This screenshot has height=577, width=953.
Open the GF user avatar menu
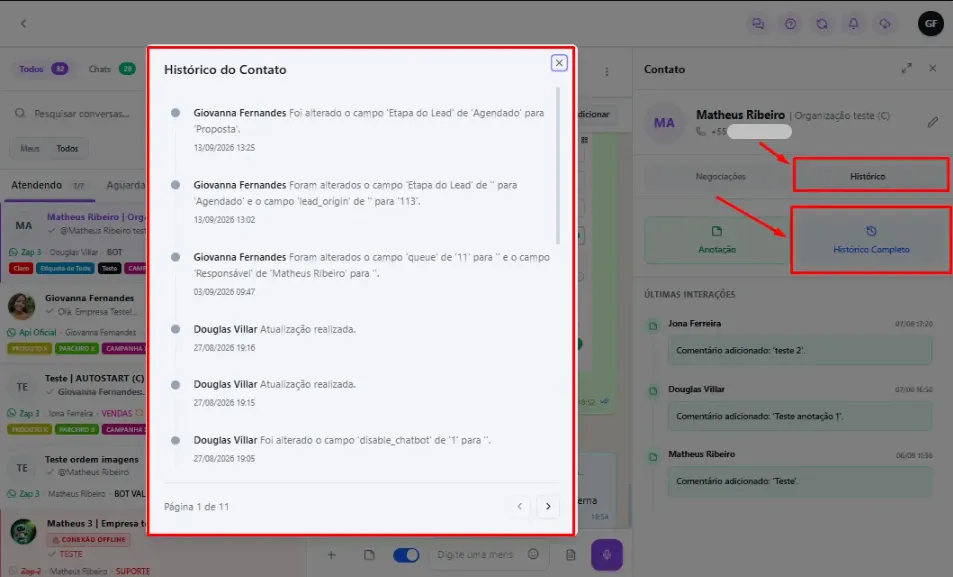pyautogui.click(x=931, y=24)
